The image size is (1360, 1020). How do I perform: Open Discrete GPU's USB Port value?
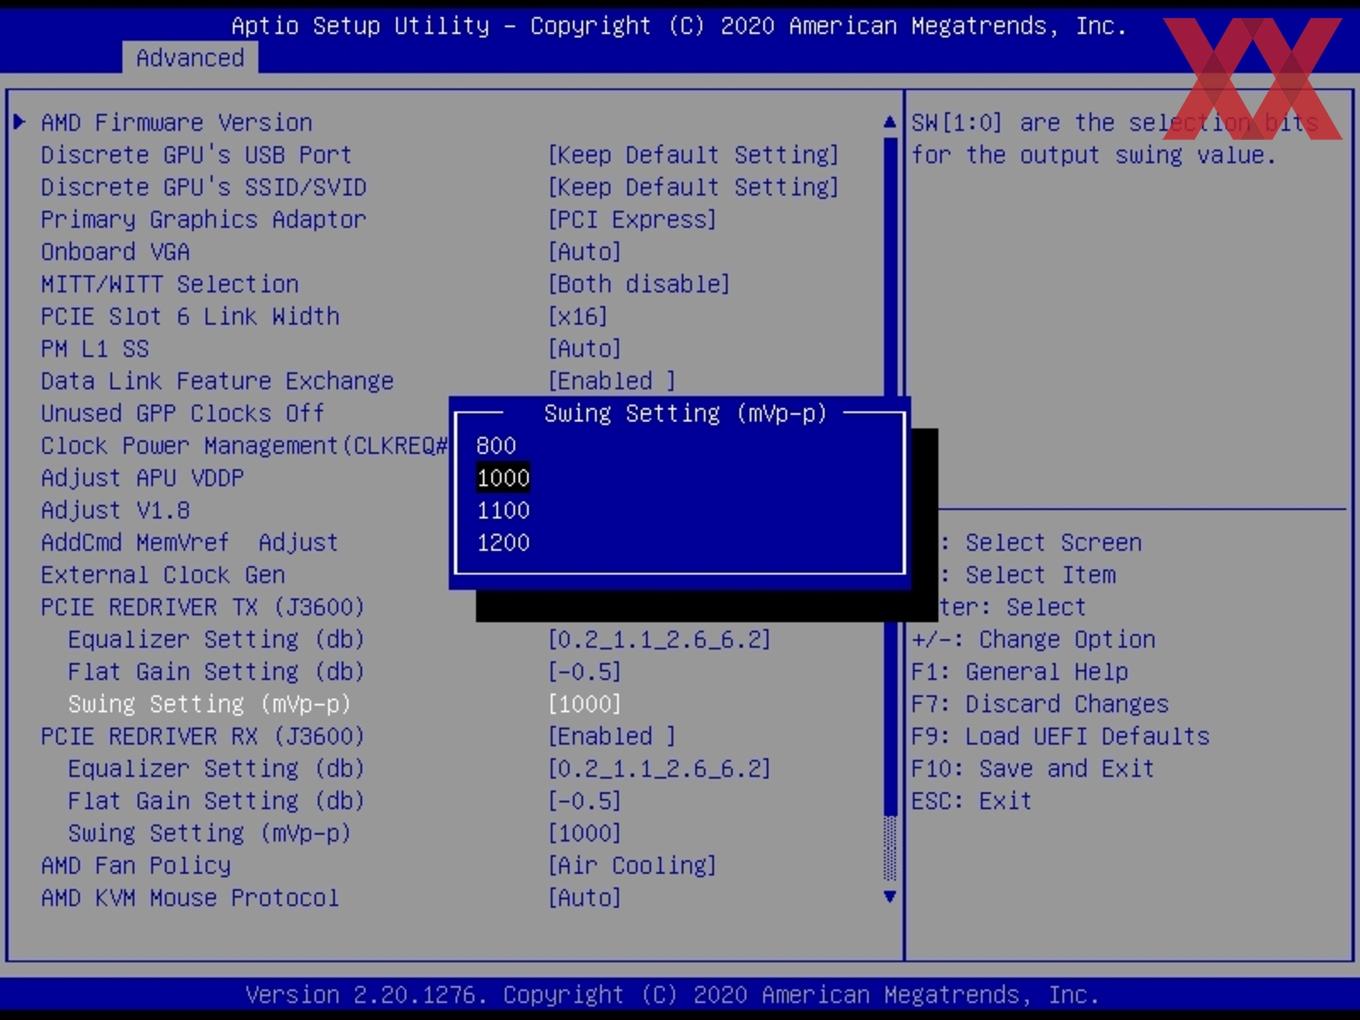click(x=693, y=155)
